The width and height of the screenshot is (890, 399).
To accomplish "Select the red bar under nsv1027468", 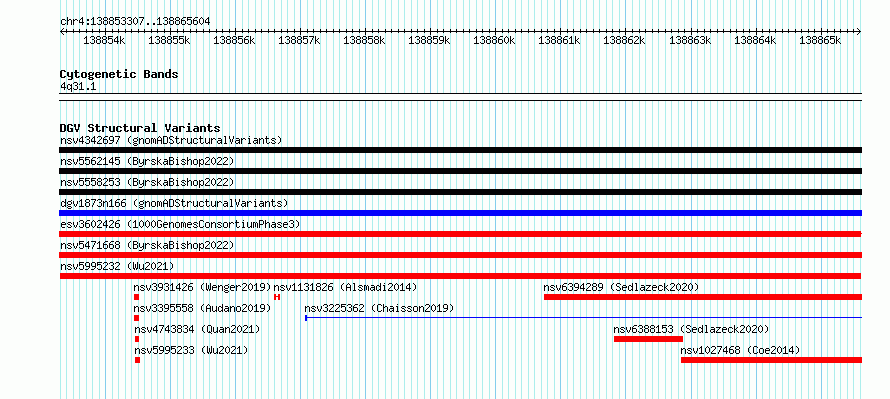I will tap(771, 360).
